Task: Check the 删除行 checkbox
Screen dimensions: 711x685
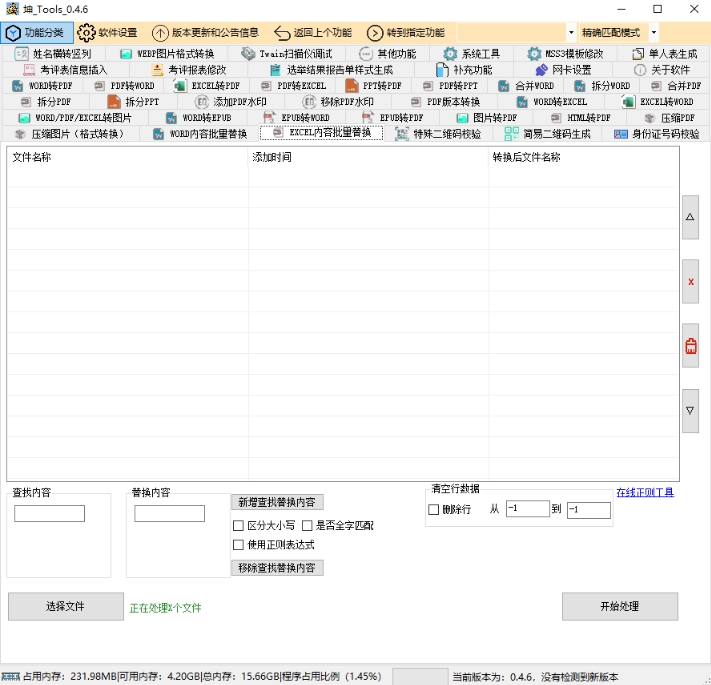Action: click(434, 510)
